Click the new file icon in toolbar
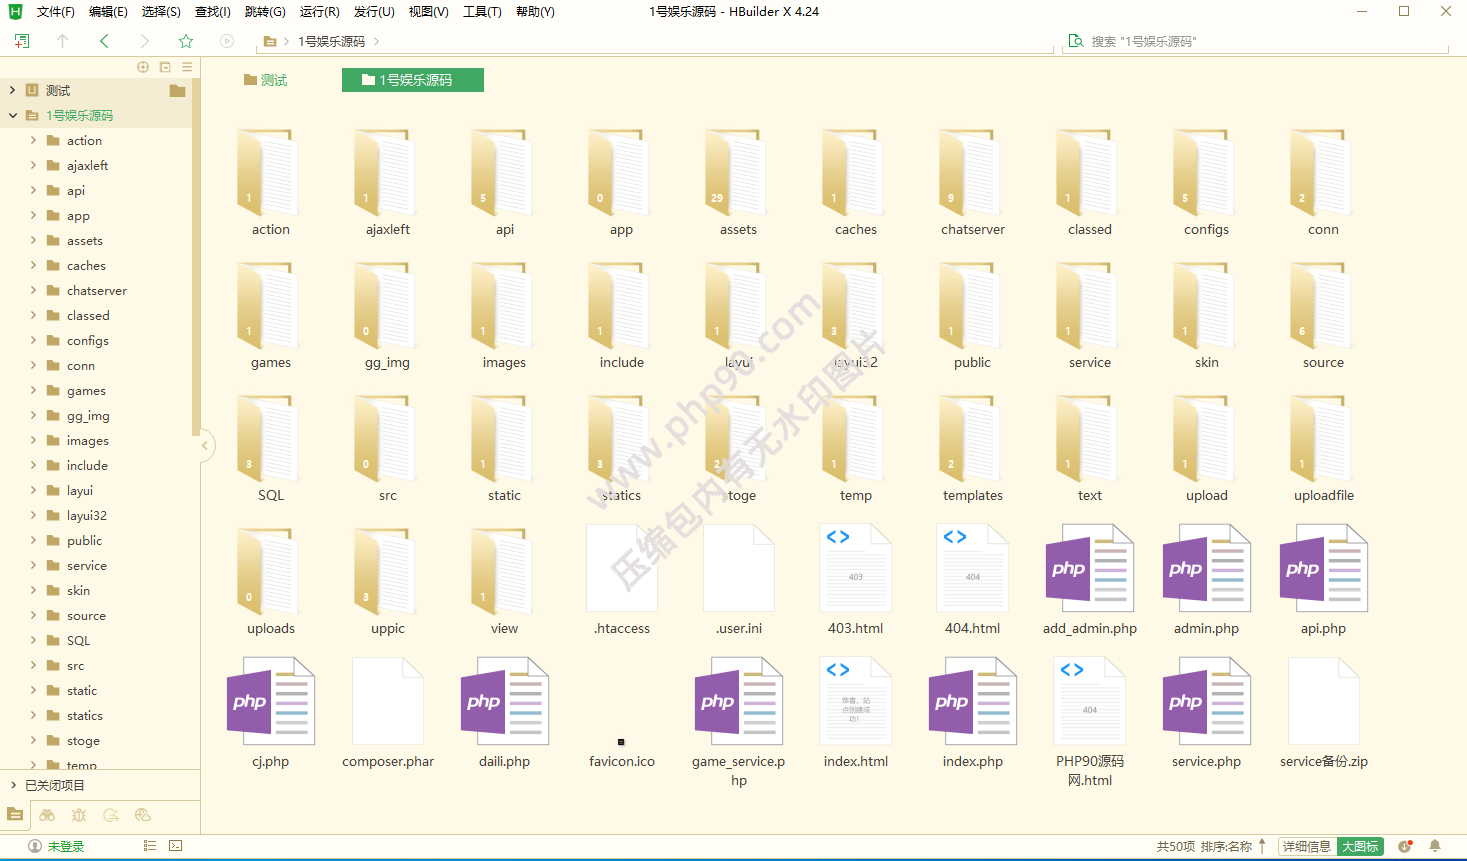Viewport: 1467px width, 861px height. 22,41
